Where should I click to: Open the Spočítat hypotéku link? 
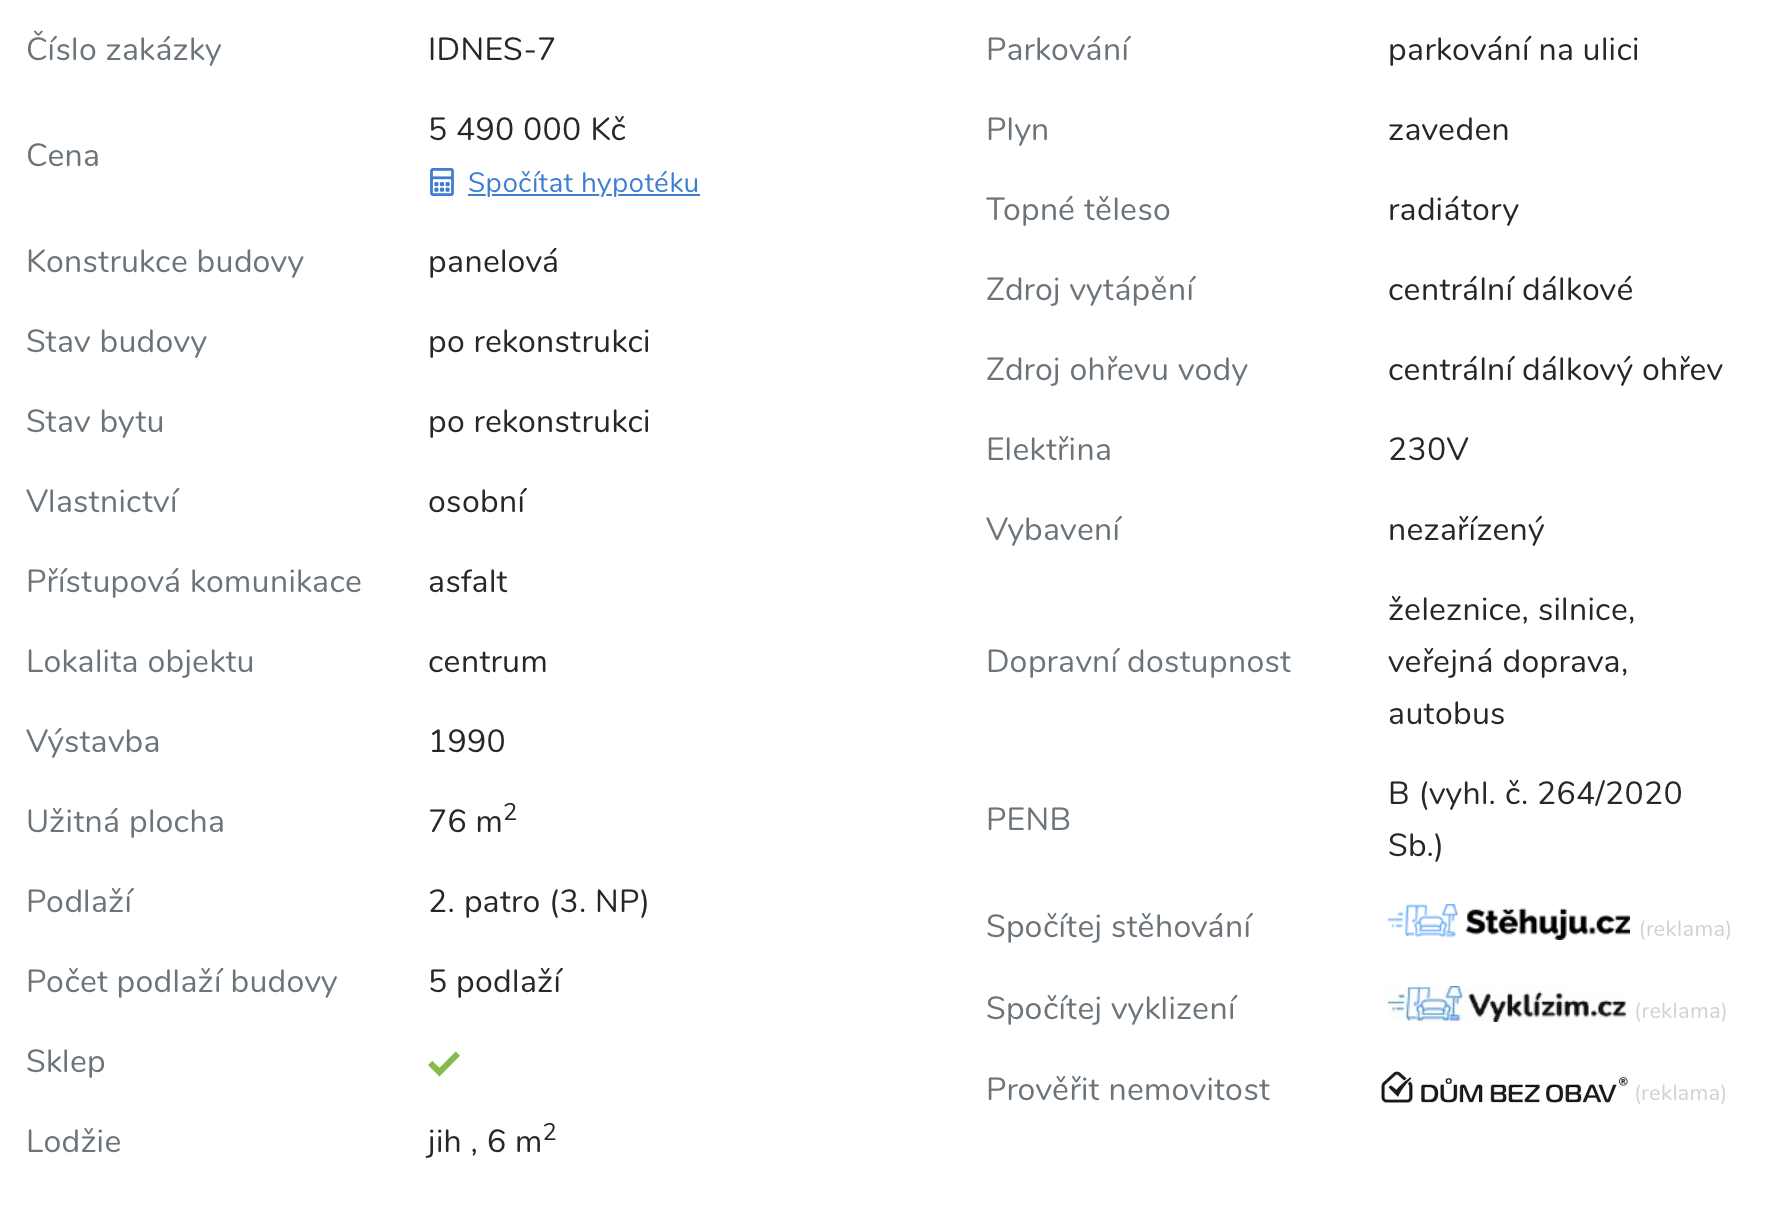[583, 183]
